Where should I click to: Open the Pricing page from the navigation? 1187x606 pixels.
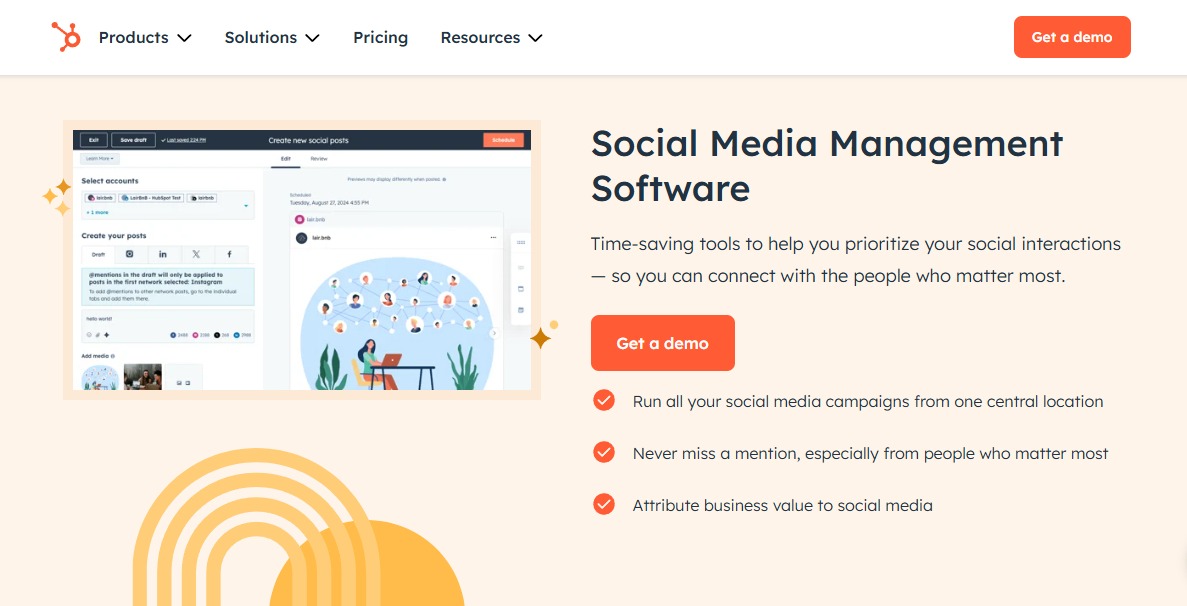point(380,37)
